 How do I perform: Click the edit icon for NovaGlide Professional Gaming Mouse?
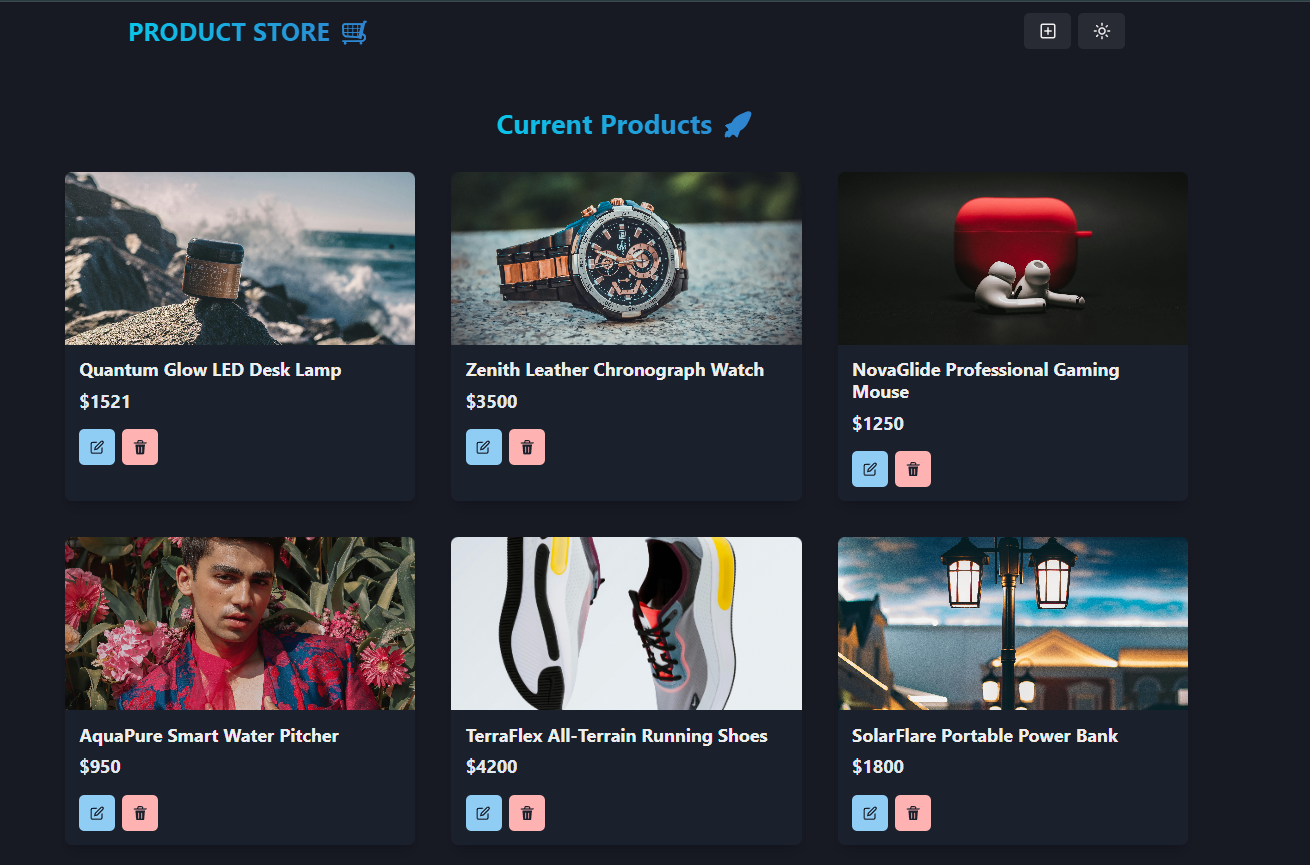870,468
